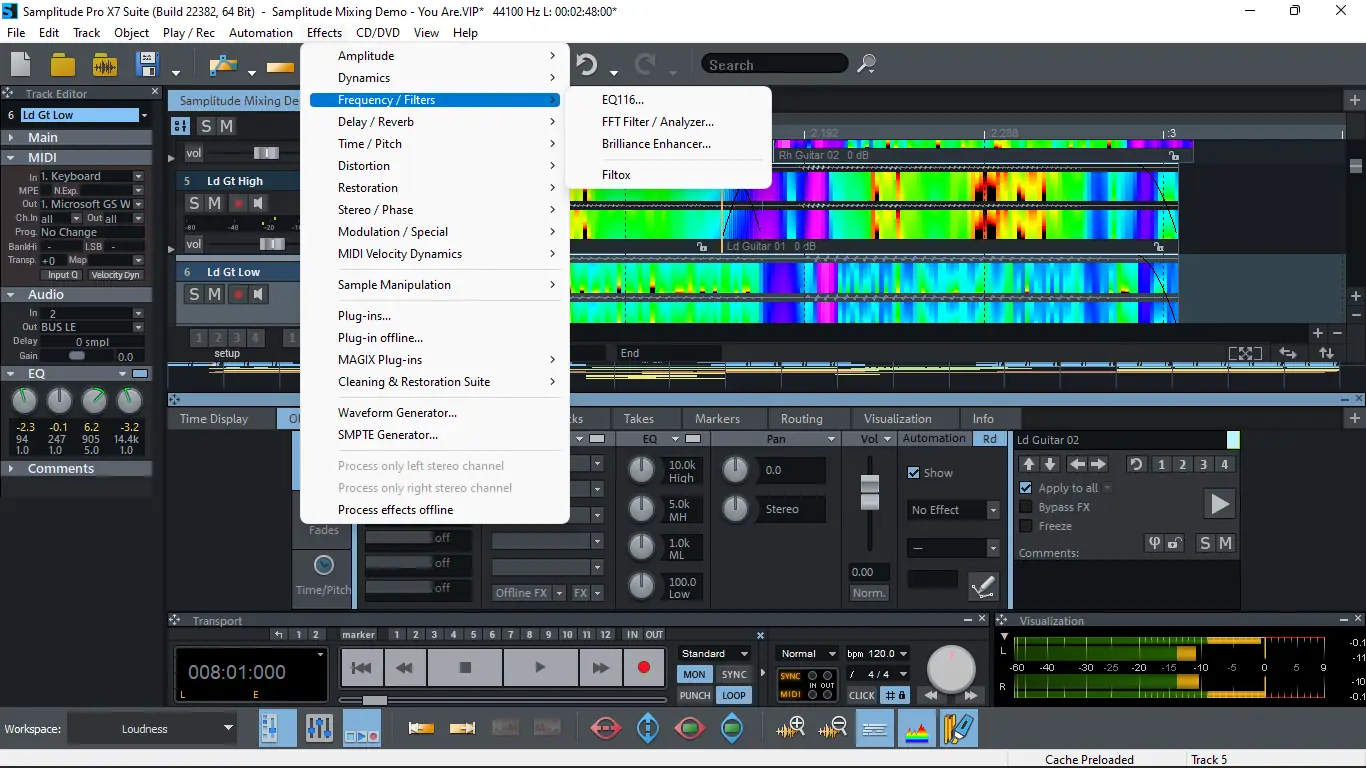Select EQ116 from the submenu
This screenshot has height=768, width=1366.
623,100
